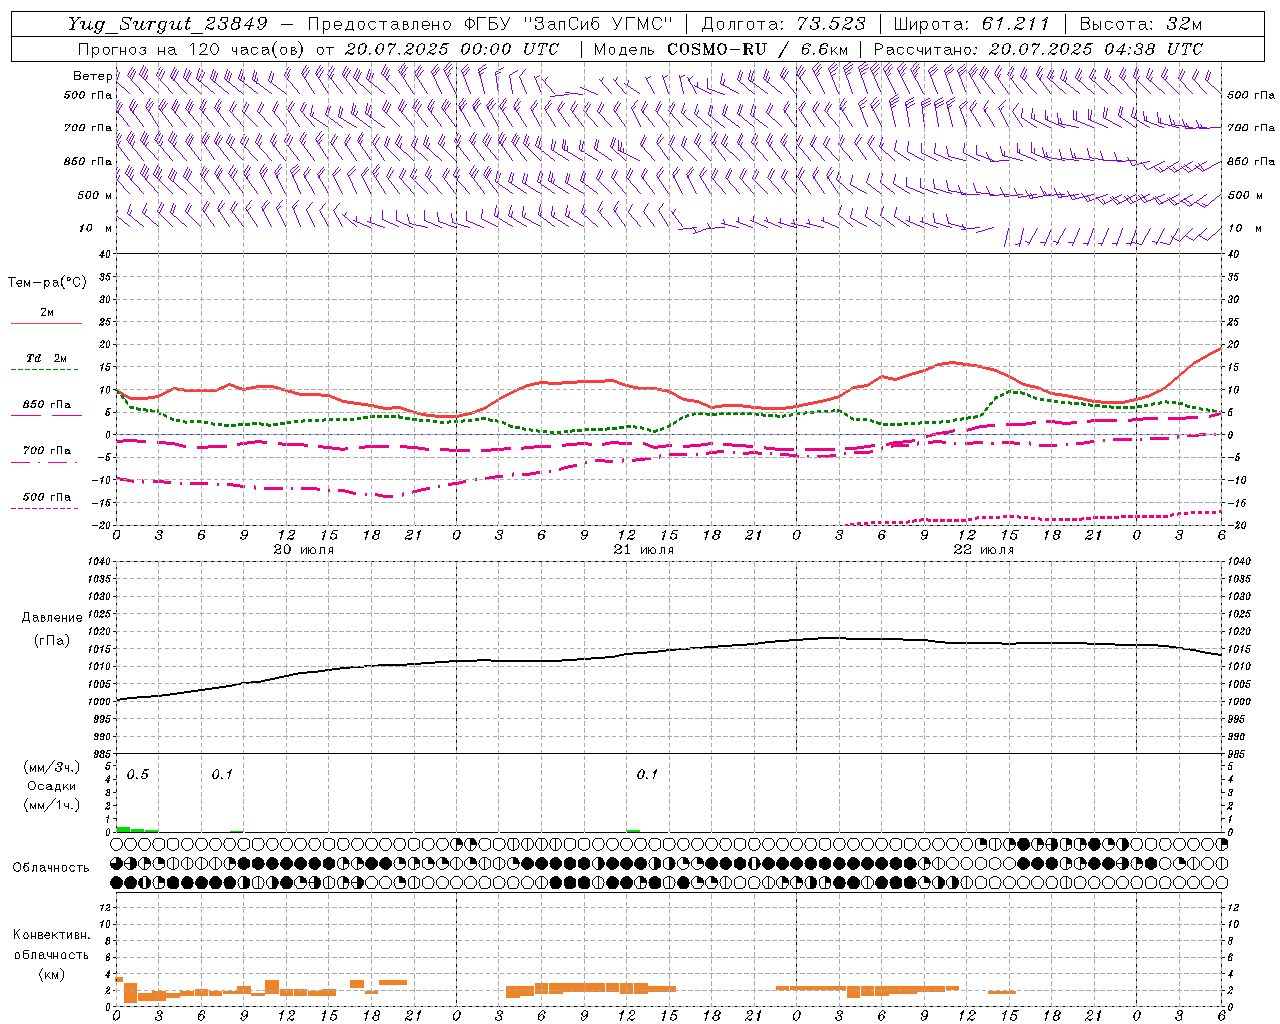Click the 850 гПа temperature legend entry
Viewport: 1280px width, 1024px height.
[x=47, y=405]
